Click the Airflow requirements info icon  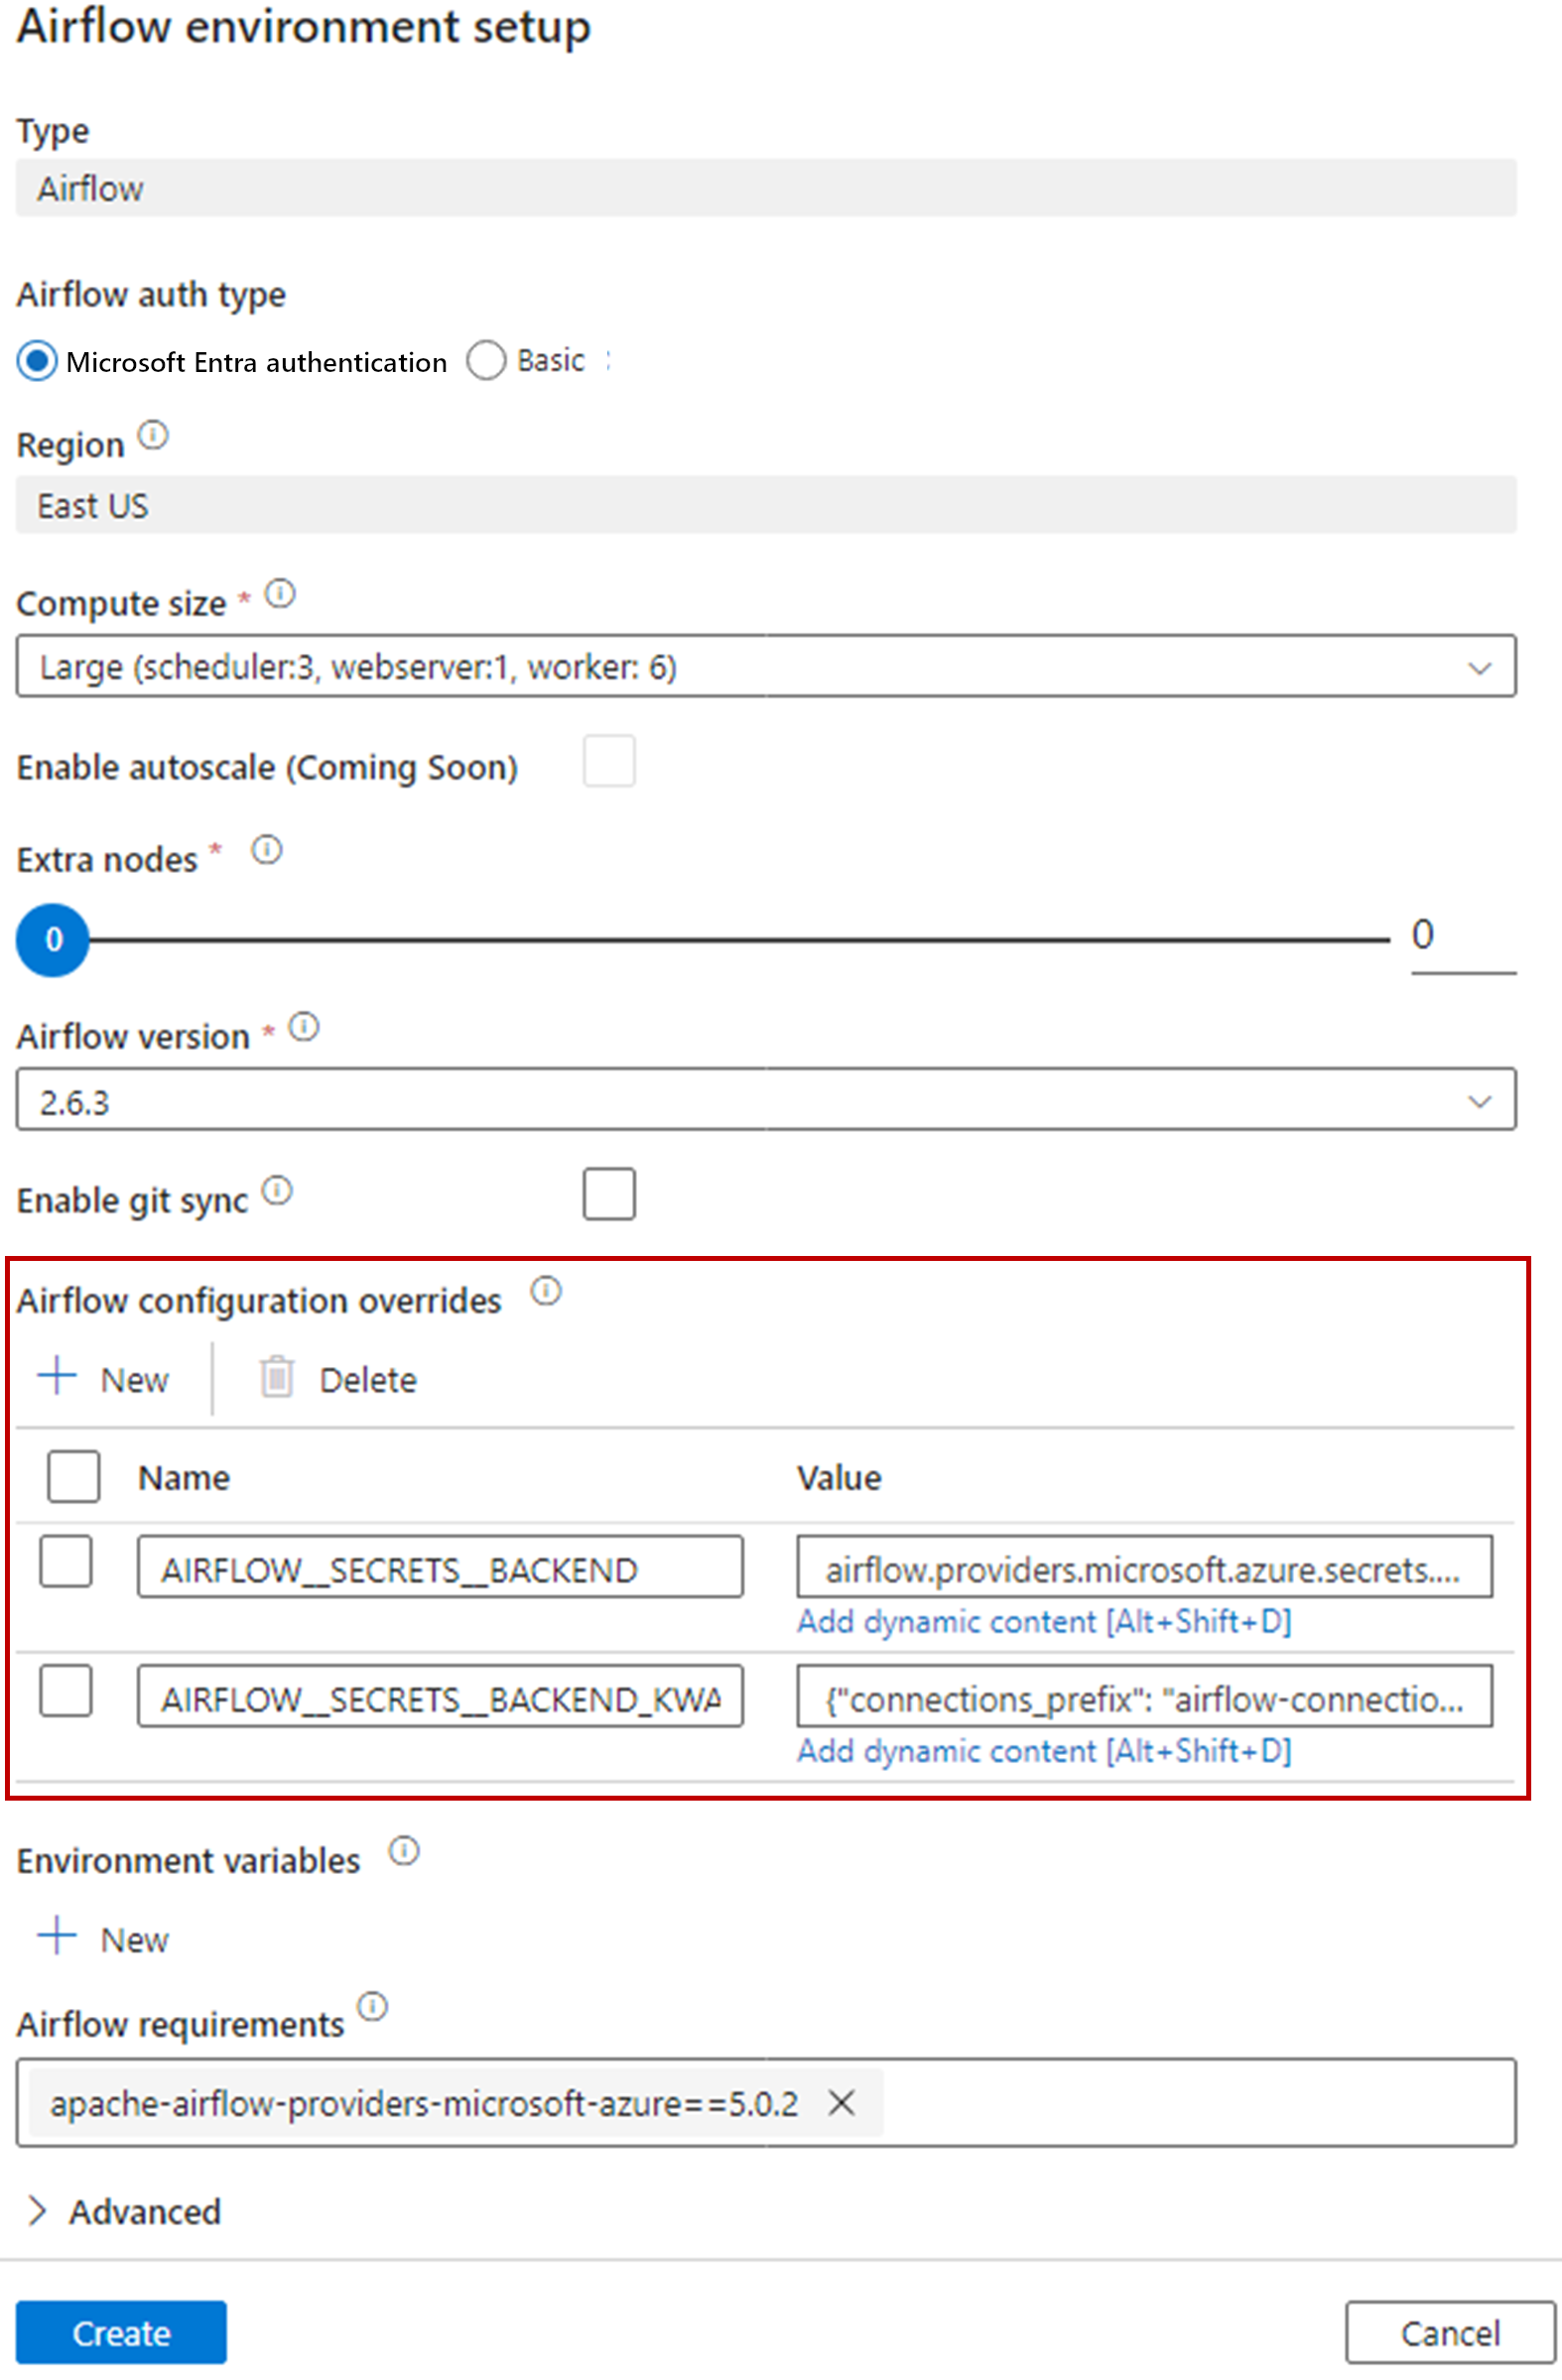click(x=372, y=2007)
